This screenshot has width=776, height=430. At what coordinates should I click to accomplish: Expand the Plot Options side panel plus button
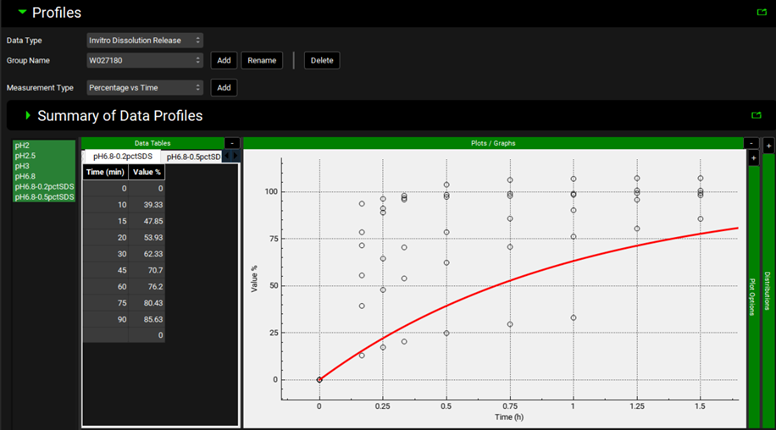753,158
